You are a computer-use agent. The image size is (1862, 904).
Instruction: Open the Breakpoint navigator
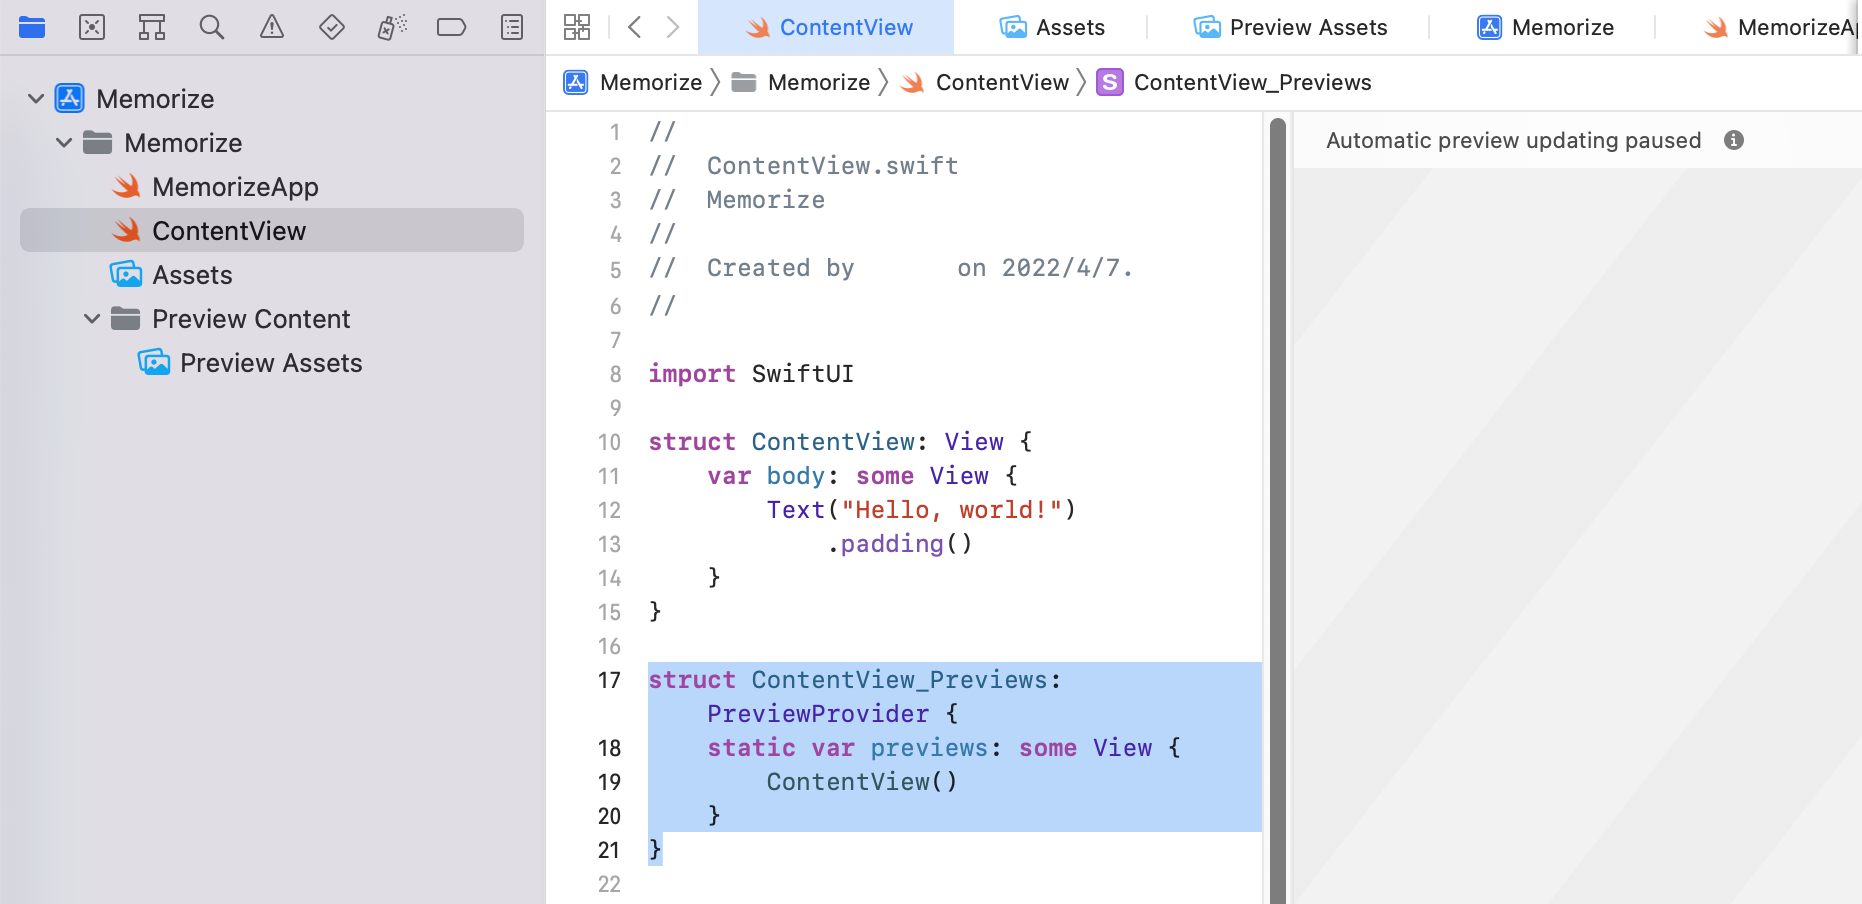pyautogui.click(x=452, y=27)
